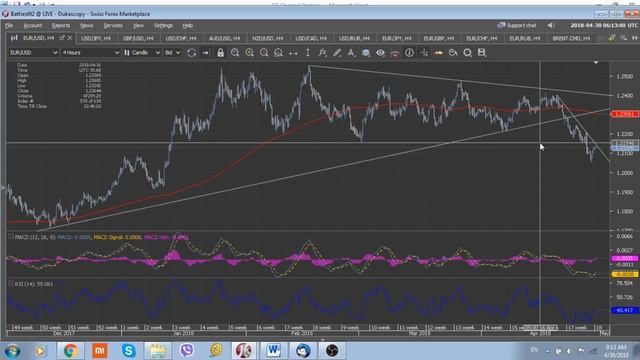Open Support chat

(x=517, y=25)
